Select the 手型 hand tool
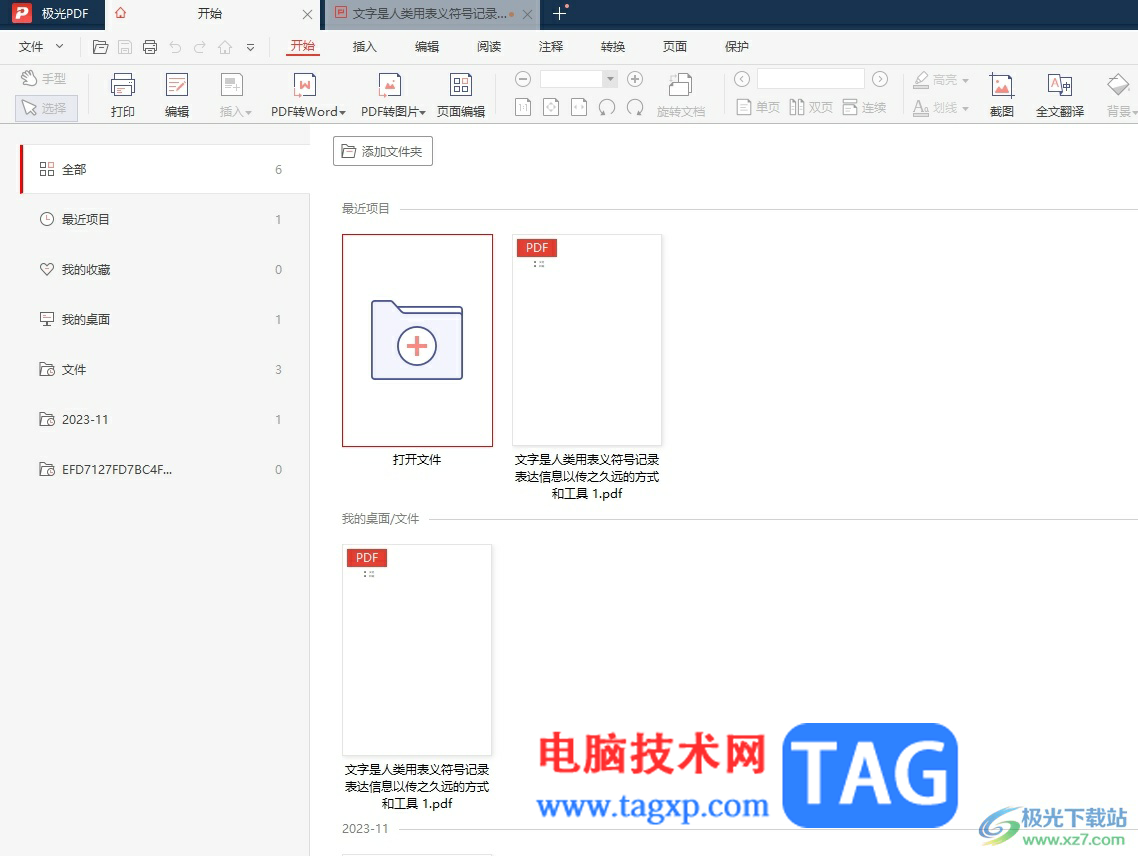 point(44,78)
